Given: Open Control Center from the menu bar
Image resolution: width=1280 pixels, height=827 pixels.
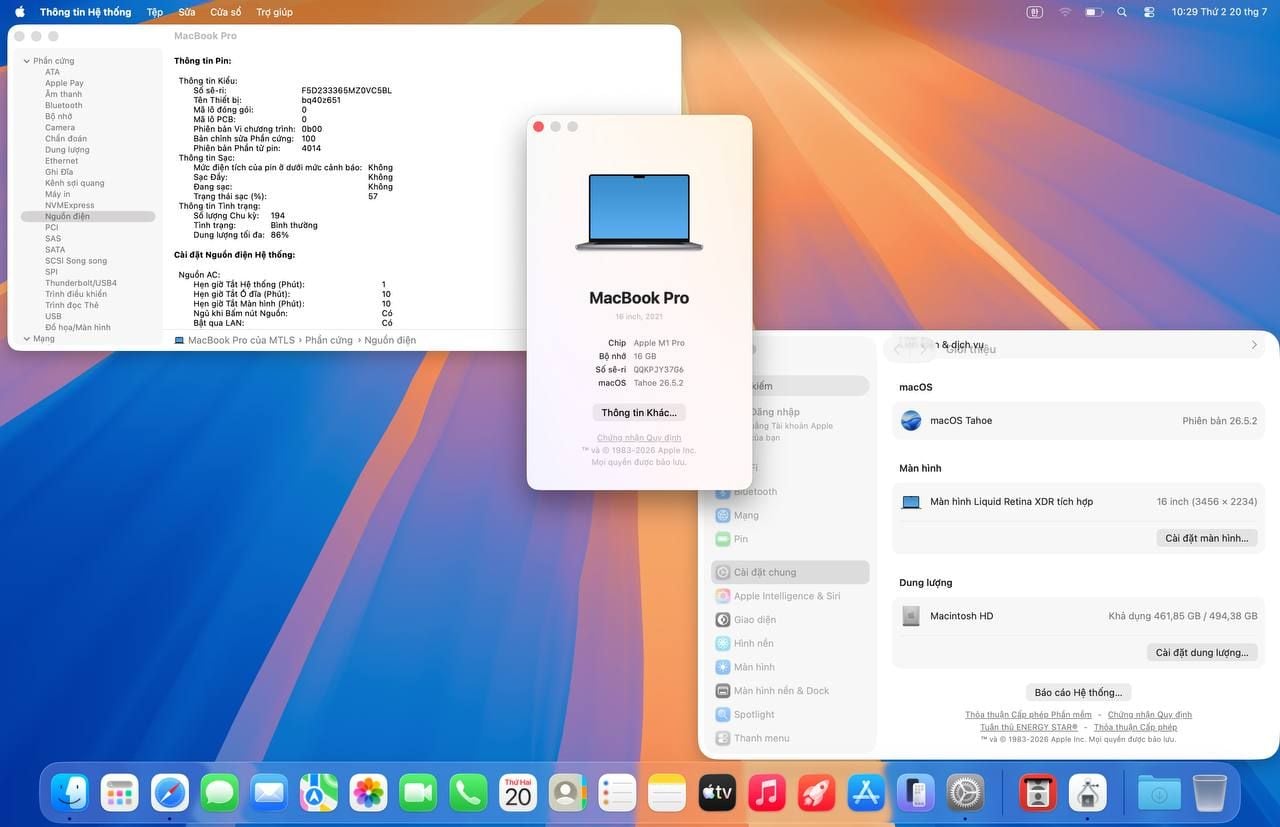Looking at the screenshot, I should pos(1149,12).
